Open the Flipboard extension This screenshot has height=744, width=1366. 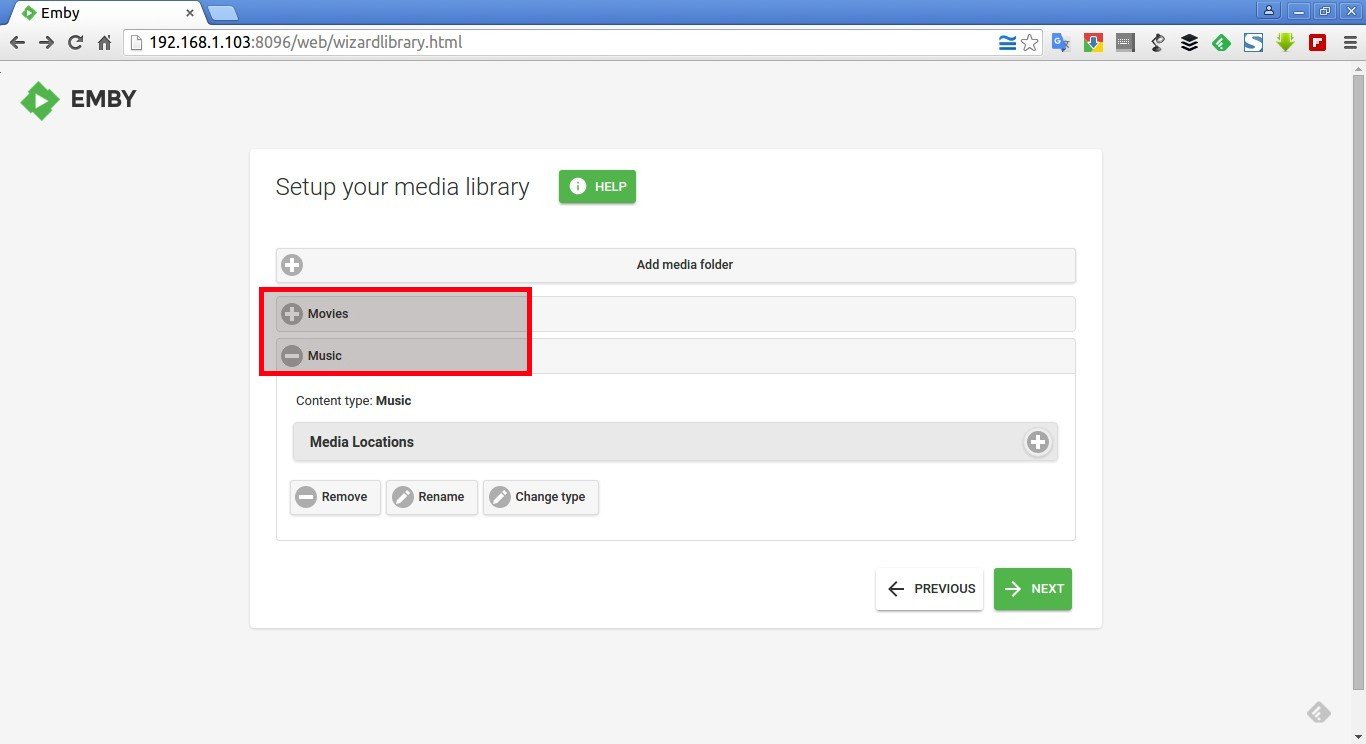(1317, 43)
